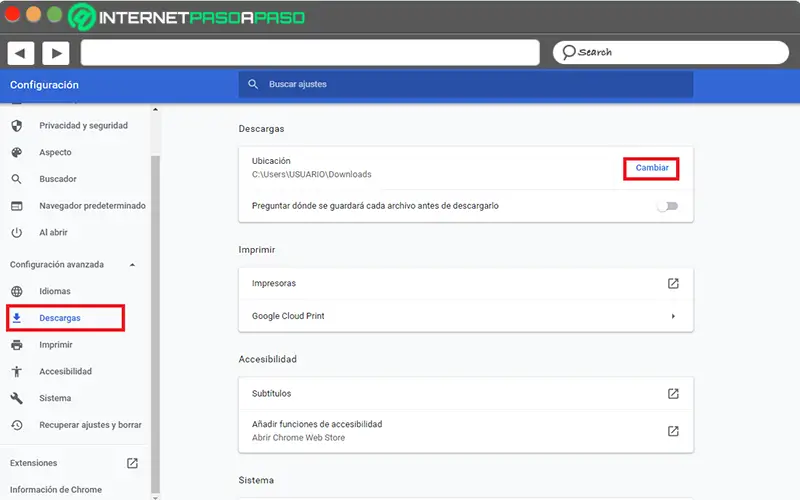800x500 pixels.
Task: Click the search icon in Buscar ajustes
Action: [x=253, y=84]
